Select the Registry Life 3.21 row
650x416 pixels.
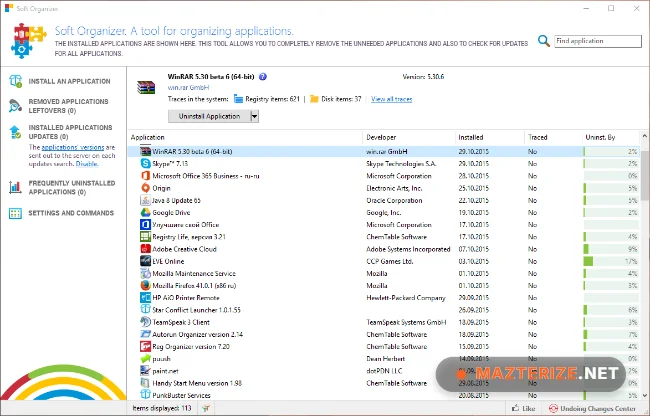click(383, 237)
